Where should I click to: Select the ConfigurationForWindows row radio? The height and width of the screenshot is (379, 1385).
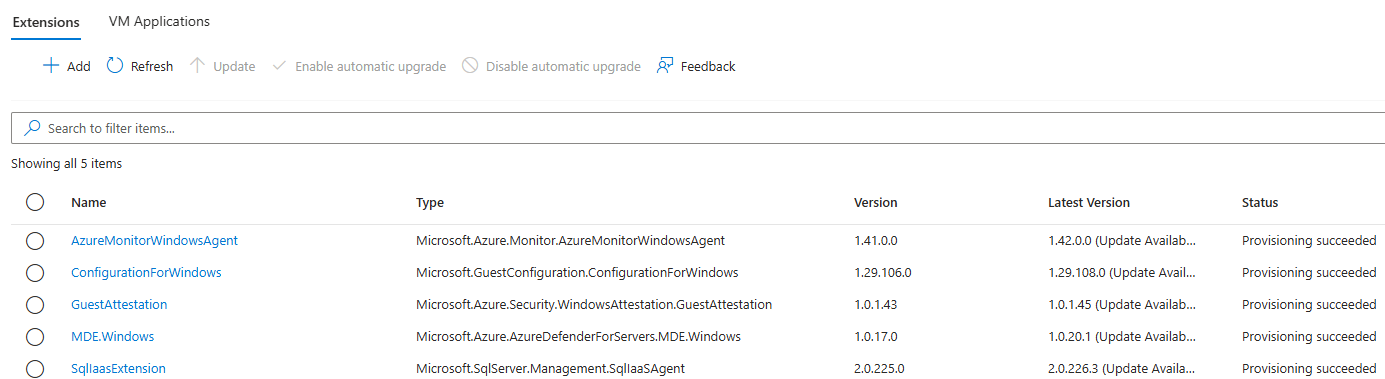35,273
